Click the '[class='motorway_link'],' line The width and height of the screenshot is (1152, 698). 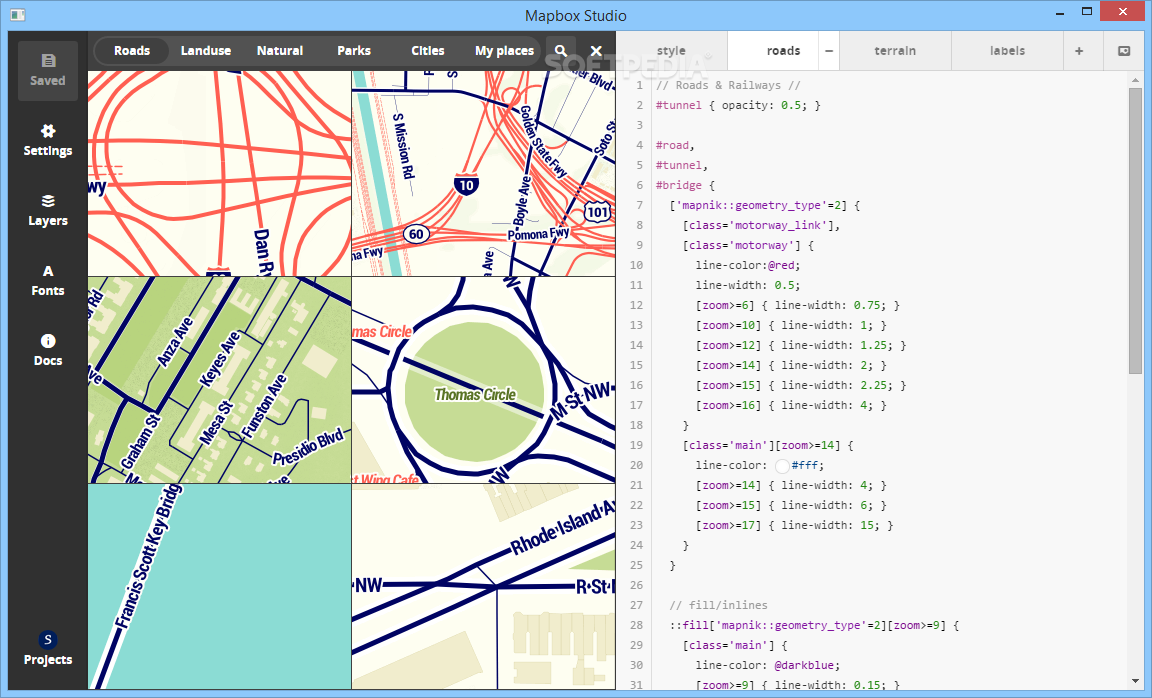pos(761,226)
